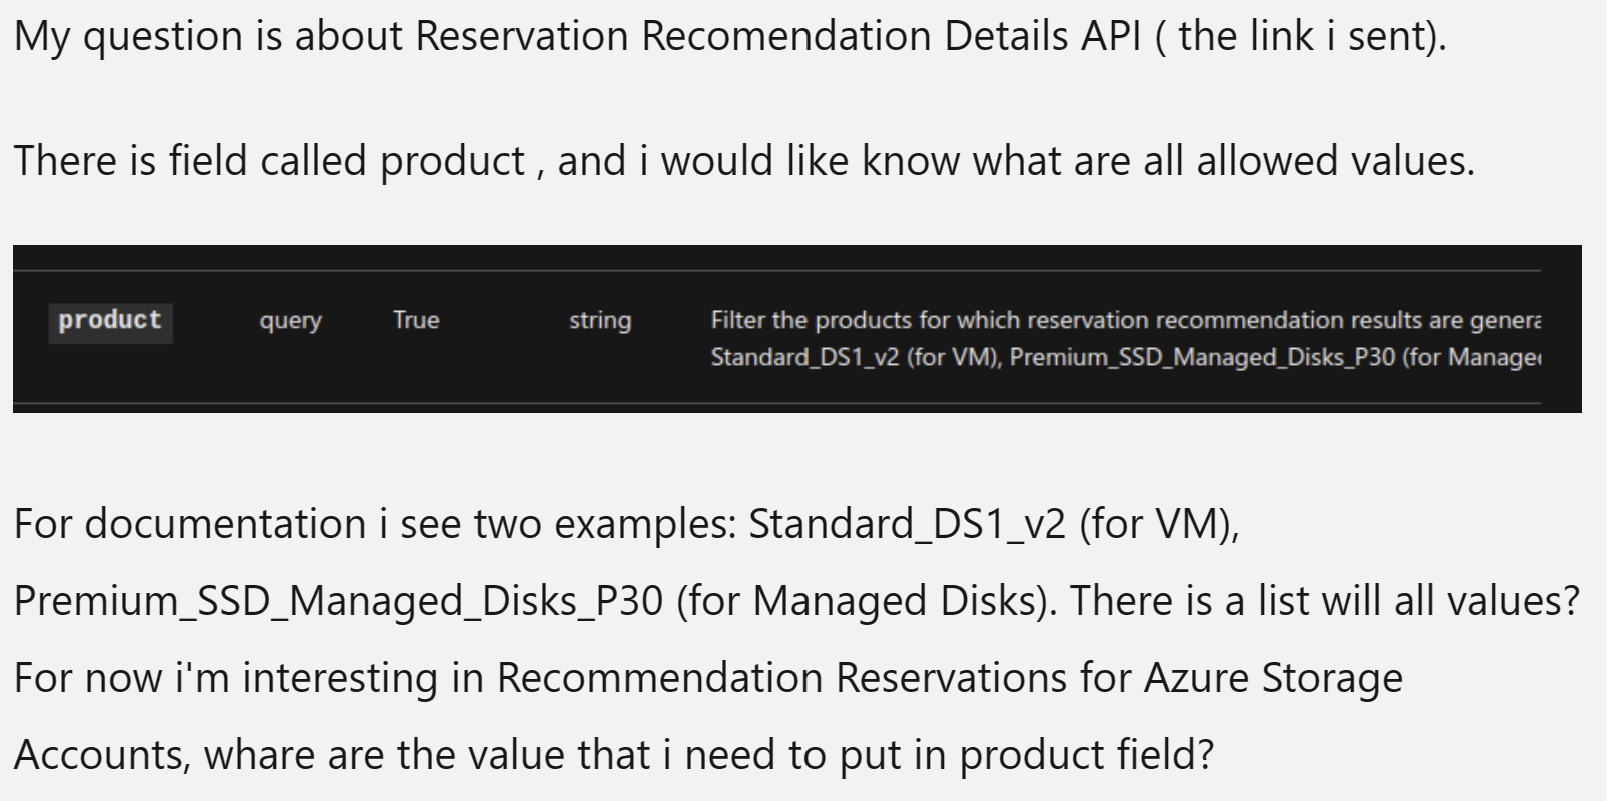This screenshot has height=801, width=1608.
Task: Click "Reservation Recomendation Details API" phrase
Action: coord(777,36)
